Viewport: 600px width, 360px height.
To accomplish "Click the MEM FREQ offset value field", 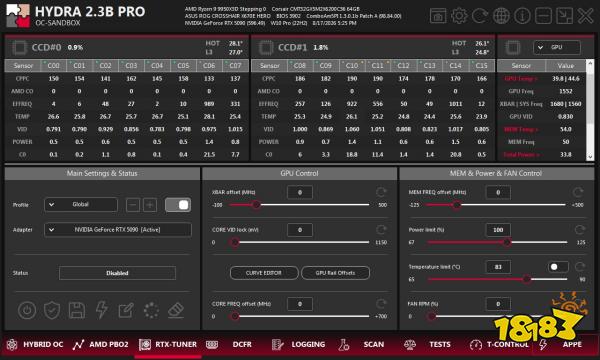I will [x=498, y=192].
